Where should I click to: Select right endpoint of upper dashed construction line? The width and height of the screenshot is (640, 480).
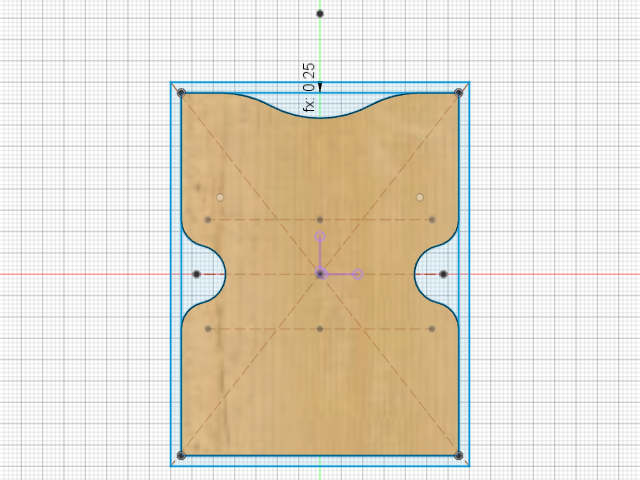tap(432, 220)
